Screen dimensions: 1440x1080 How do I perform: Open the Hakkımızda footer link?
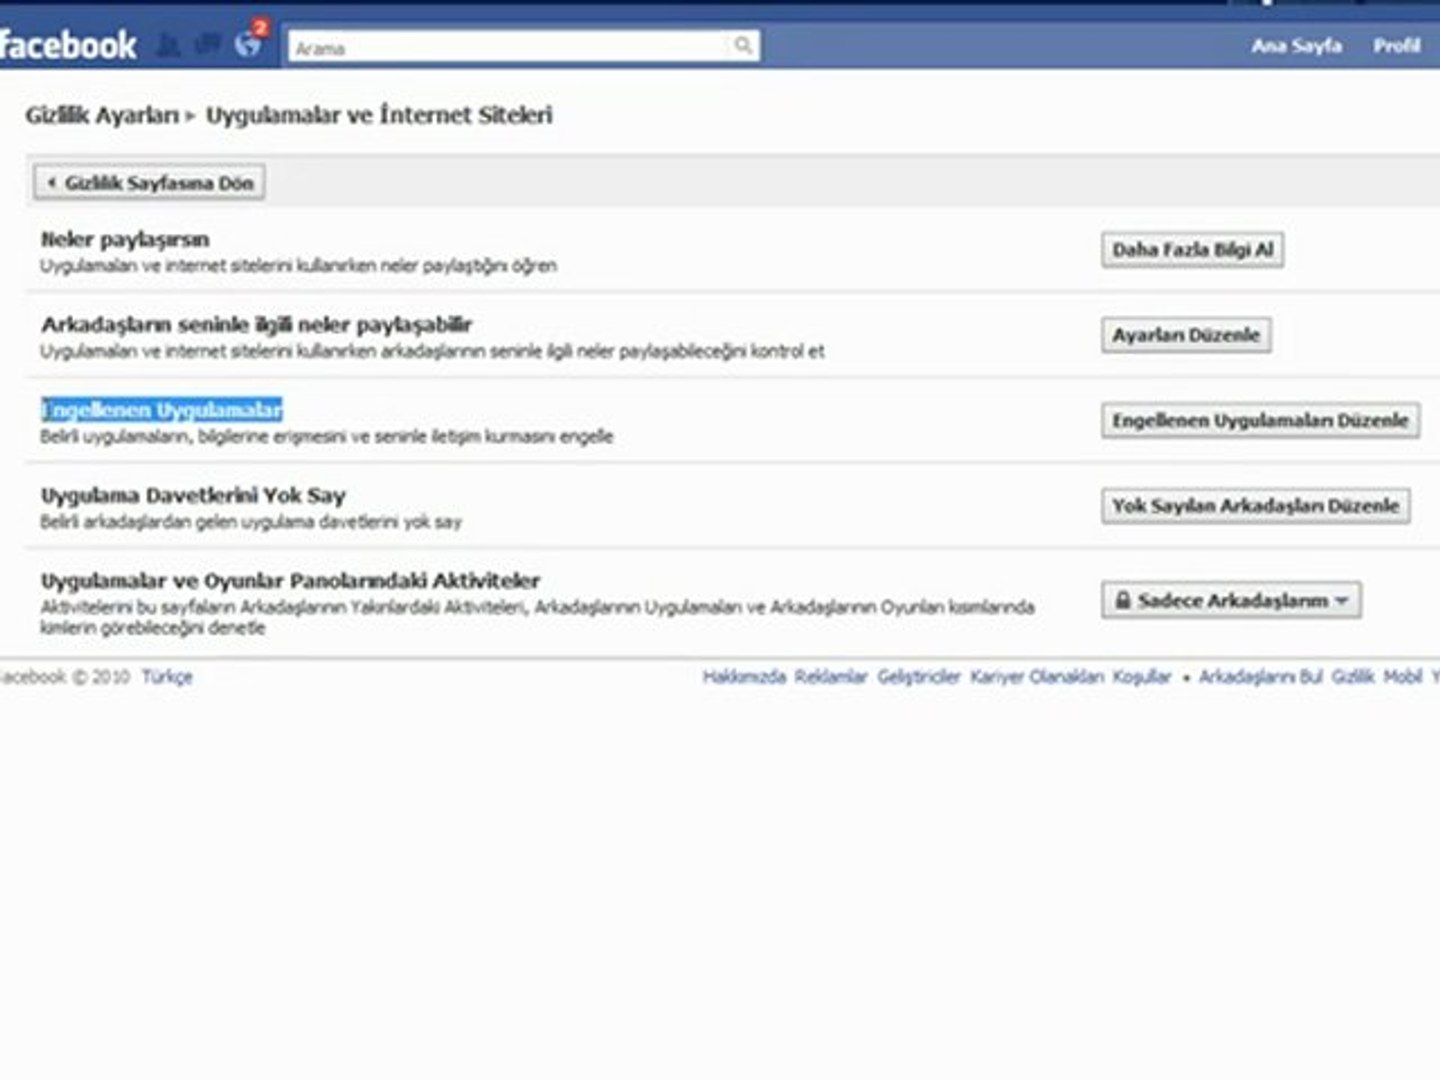[744, 677]
